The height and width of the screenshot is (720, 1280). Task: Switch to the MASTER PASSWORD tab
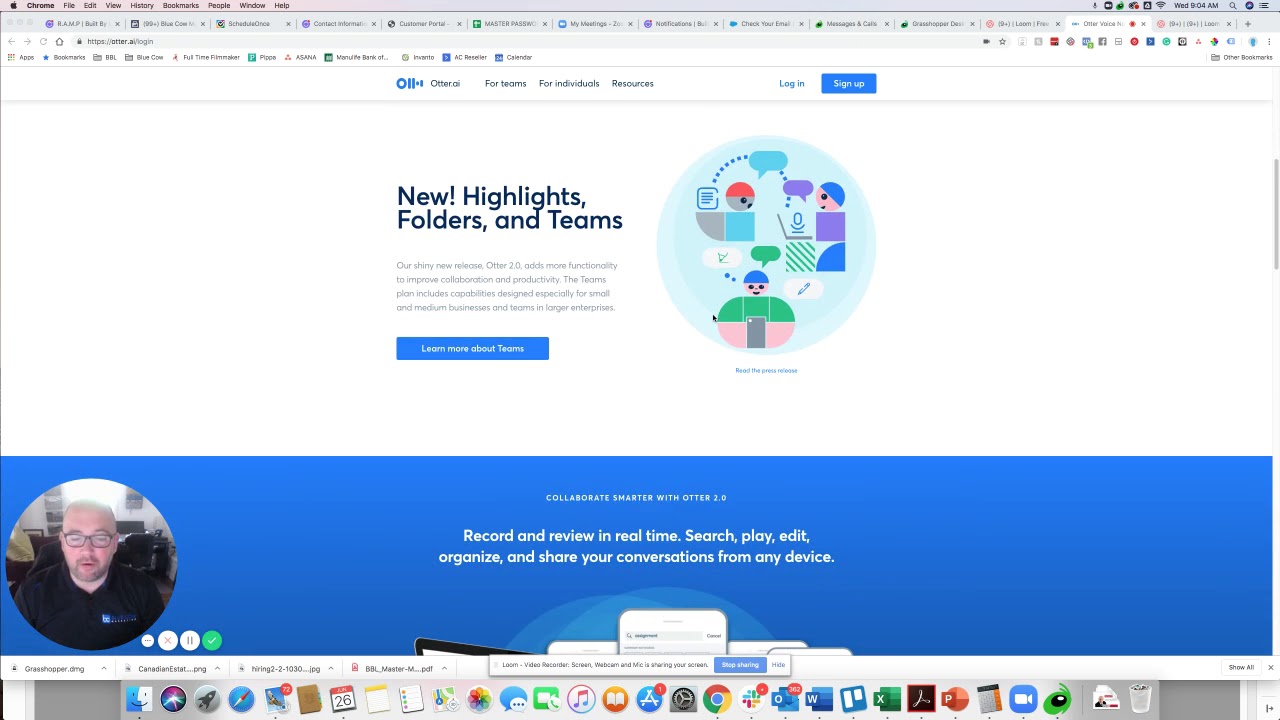[x=510, y=24]
